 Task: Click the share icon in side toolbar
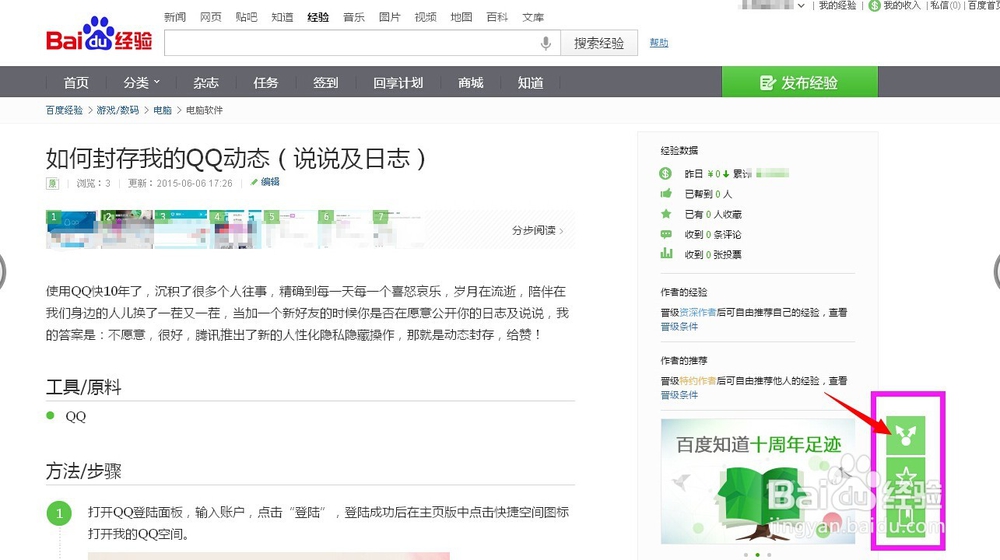pyautogui.click(x=906, y=436)
